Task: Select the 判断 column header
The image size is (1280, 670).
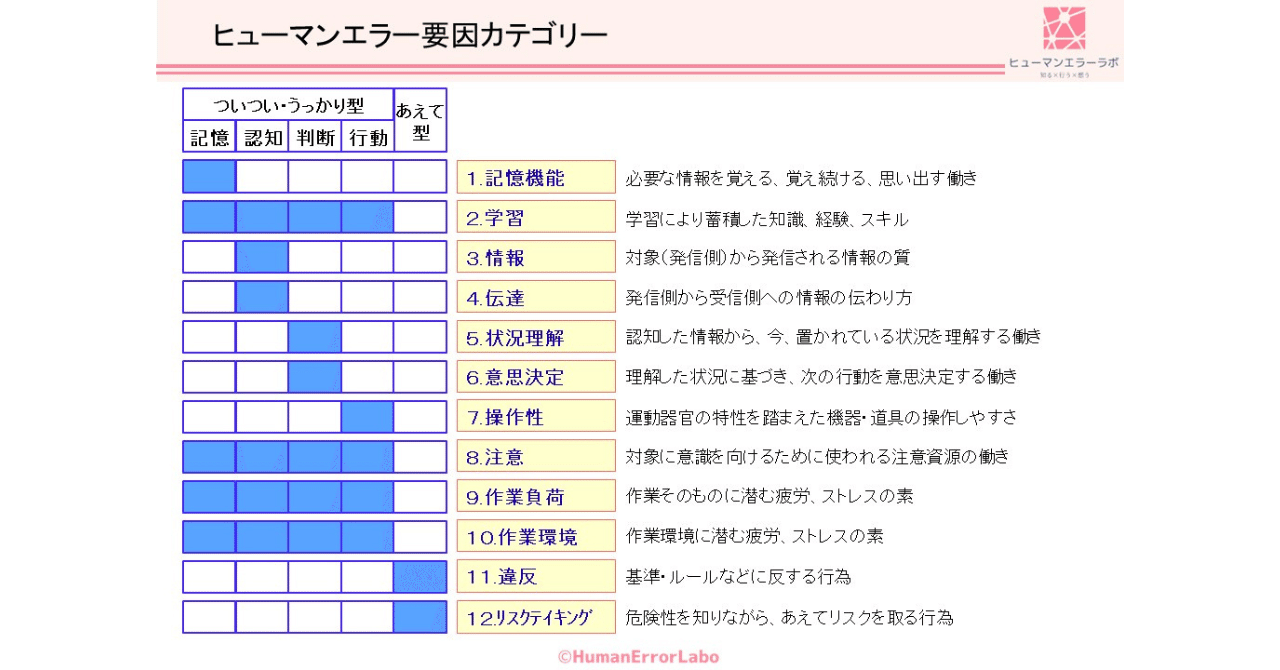Action: 315,137
